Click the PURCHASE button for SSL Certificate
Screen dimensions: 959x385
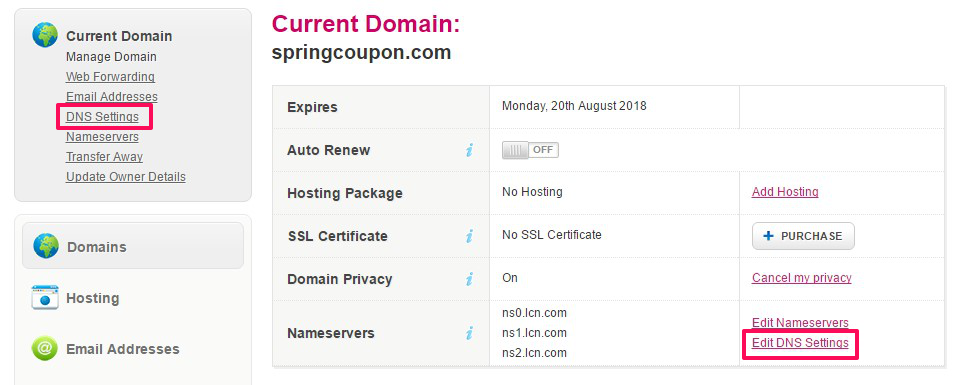803,236
